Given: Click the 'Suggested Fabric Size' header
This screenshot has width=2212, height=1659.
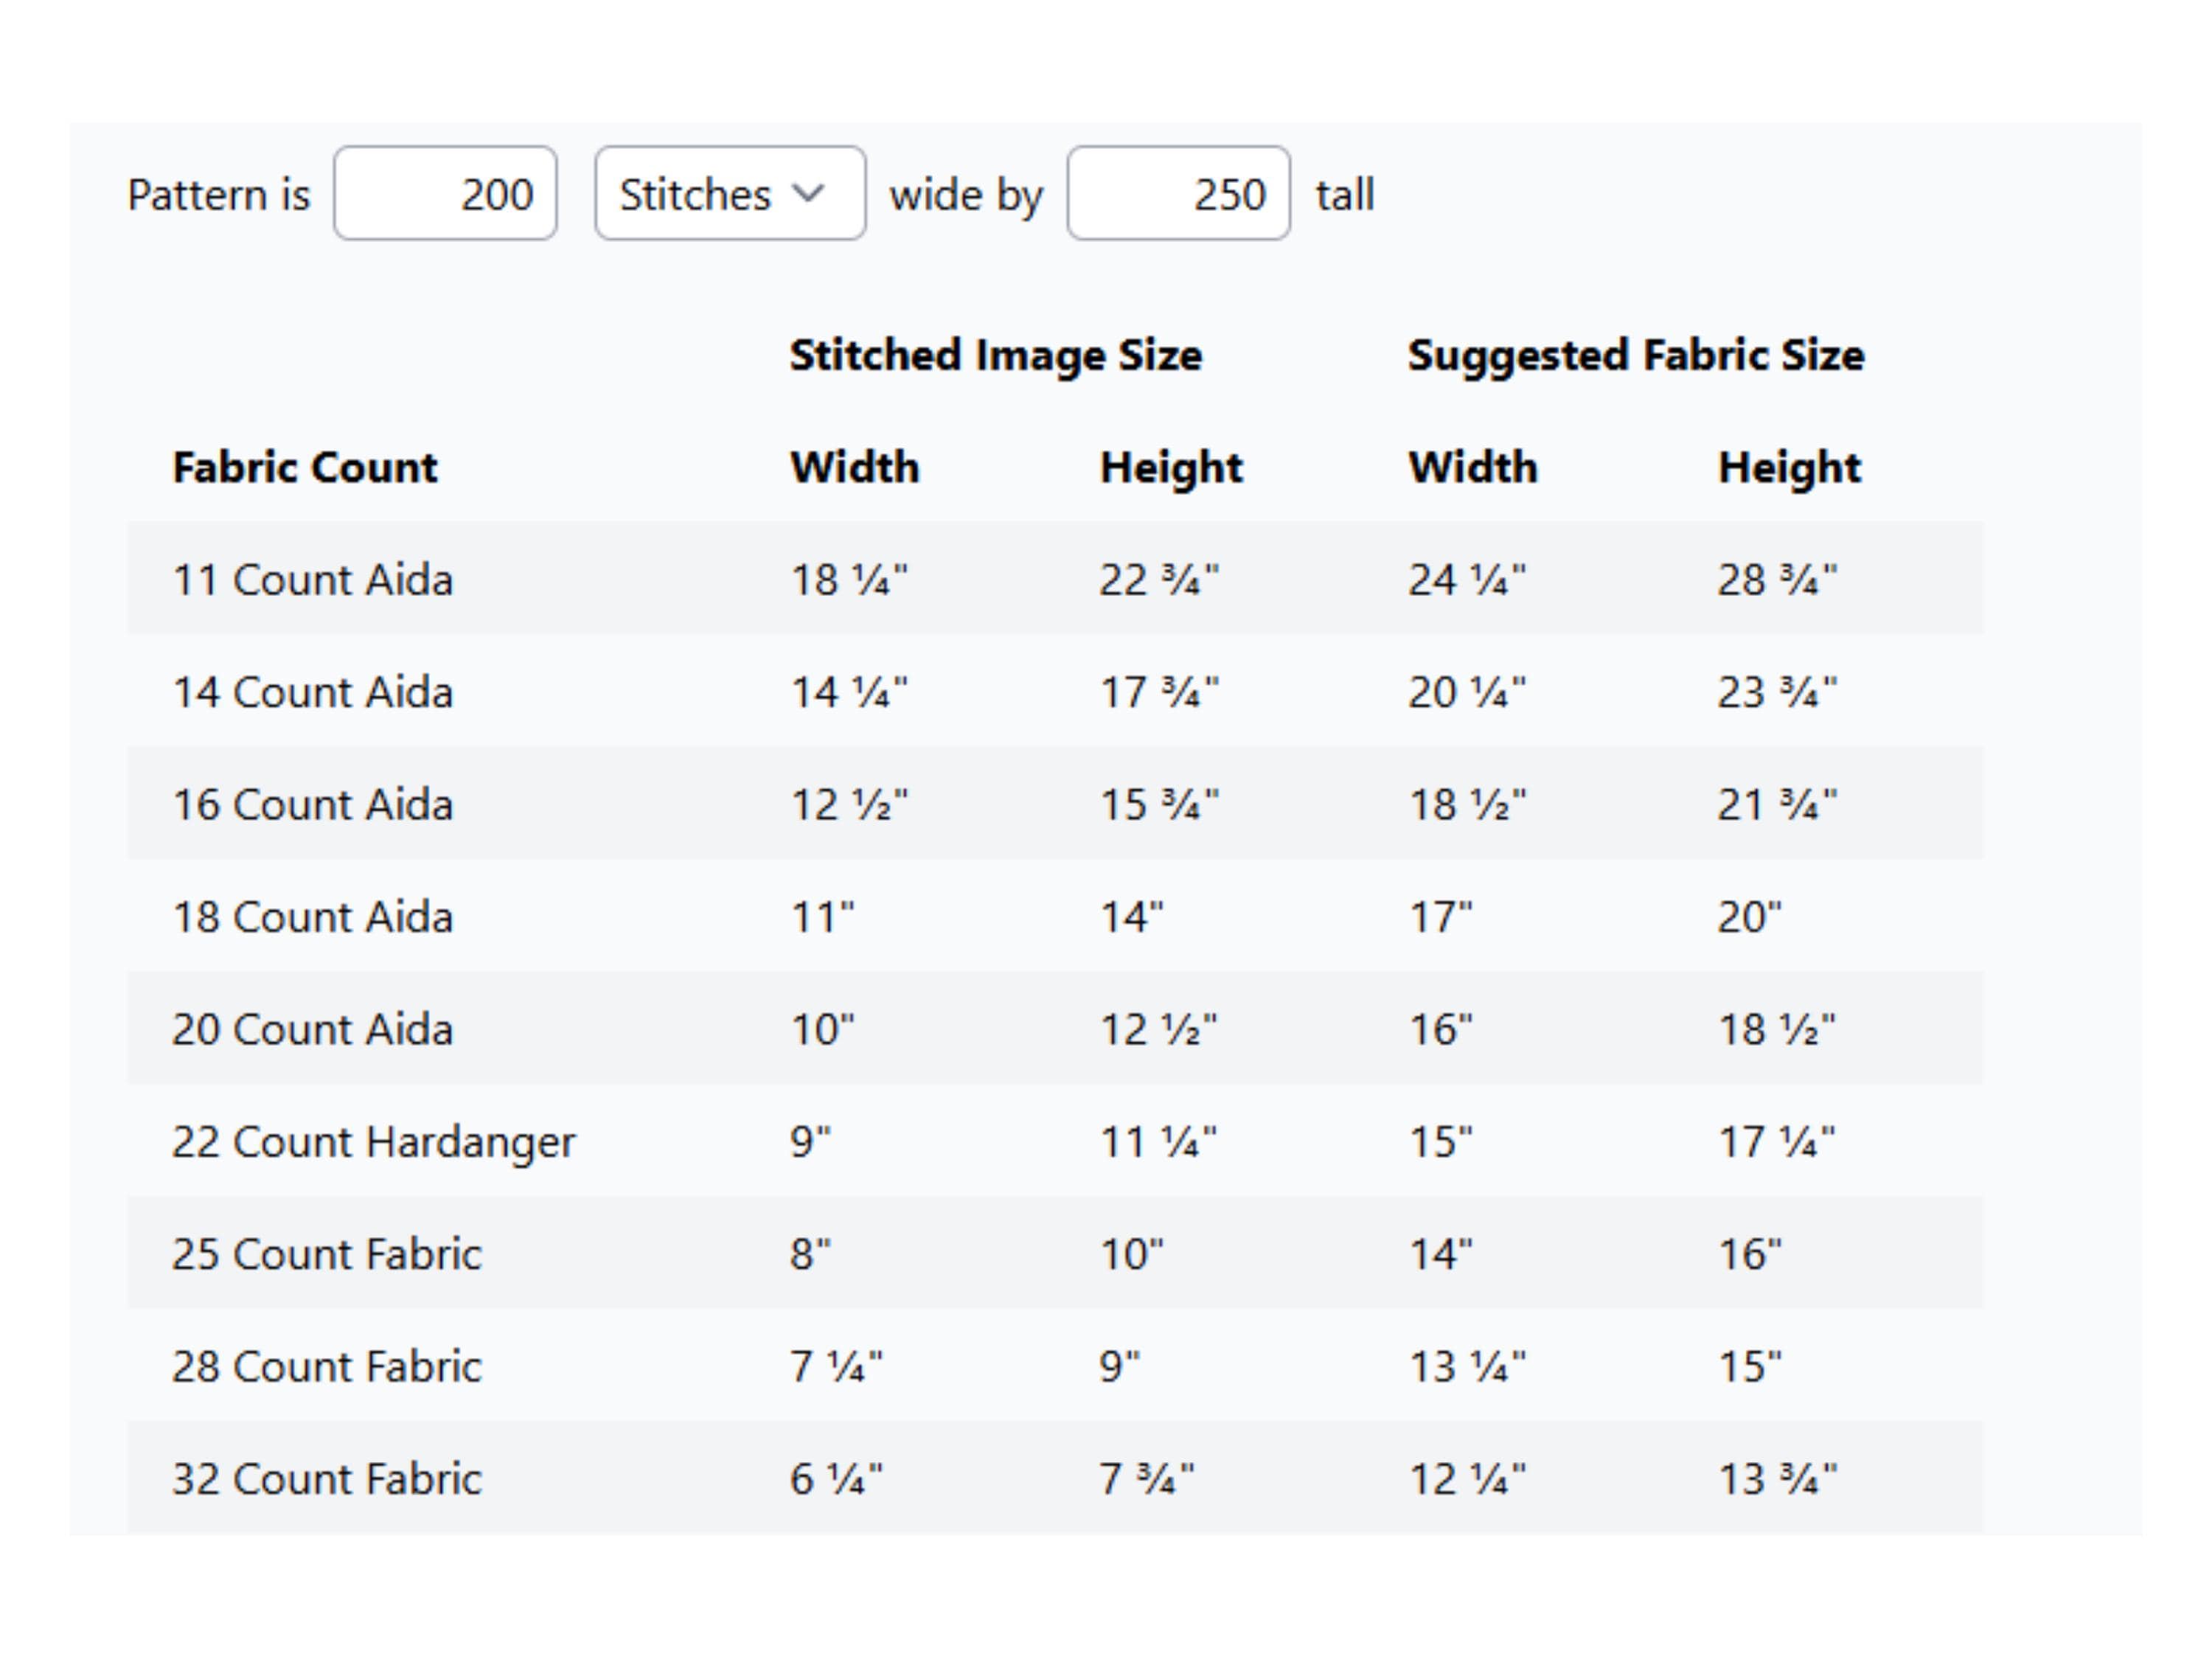Looking at the screenshot, I should [x=1636, y=356].
